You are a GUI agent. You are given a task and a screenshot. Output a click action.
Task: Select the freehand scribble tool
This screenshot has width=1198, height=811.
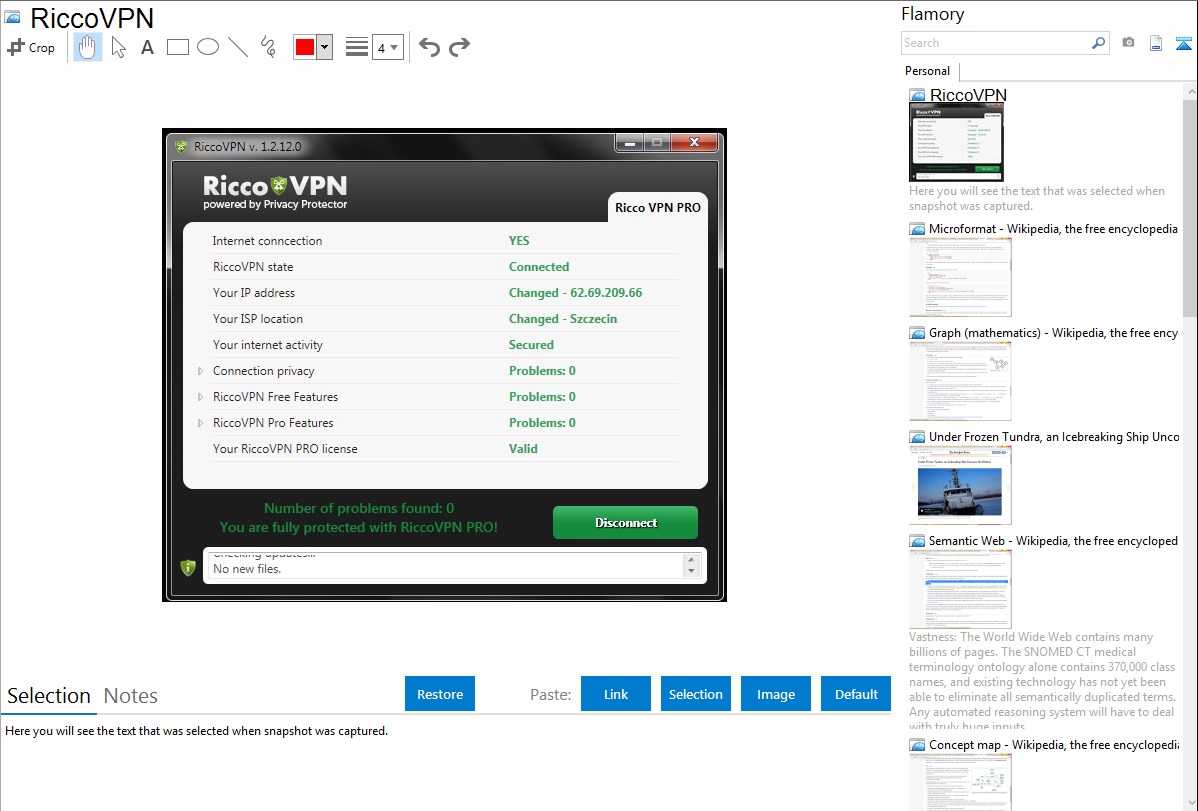tap(268, 47)
